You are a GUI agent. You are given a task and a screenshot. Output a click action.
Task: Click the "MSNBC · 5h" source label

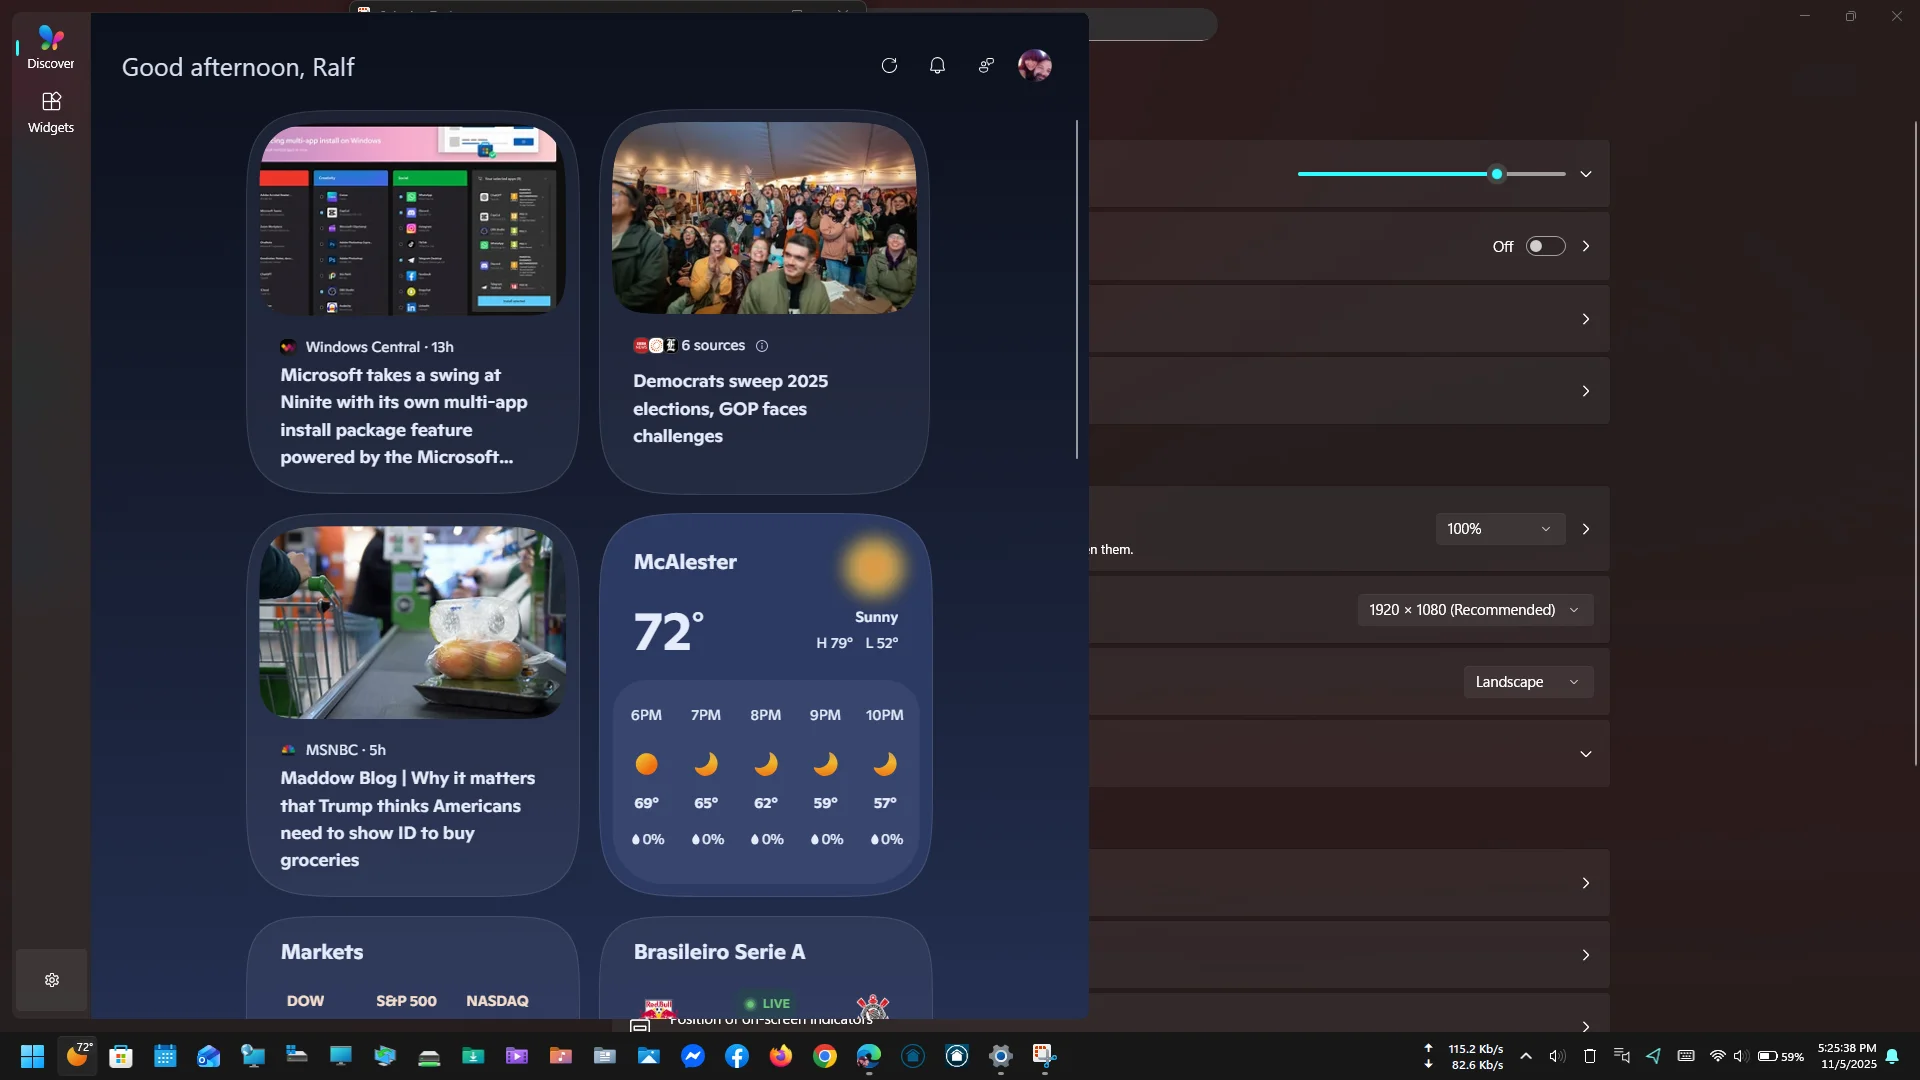click(345, 750)
